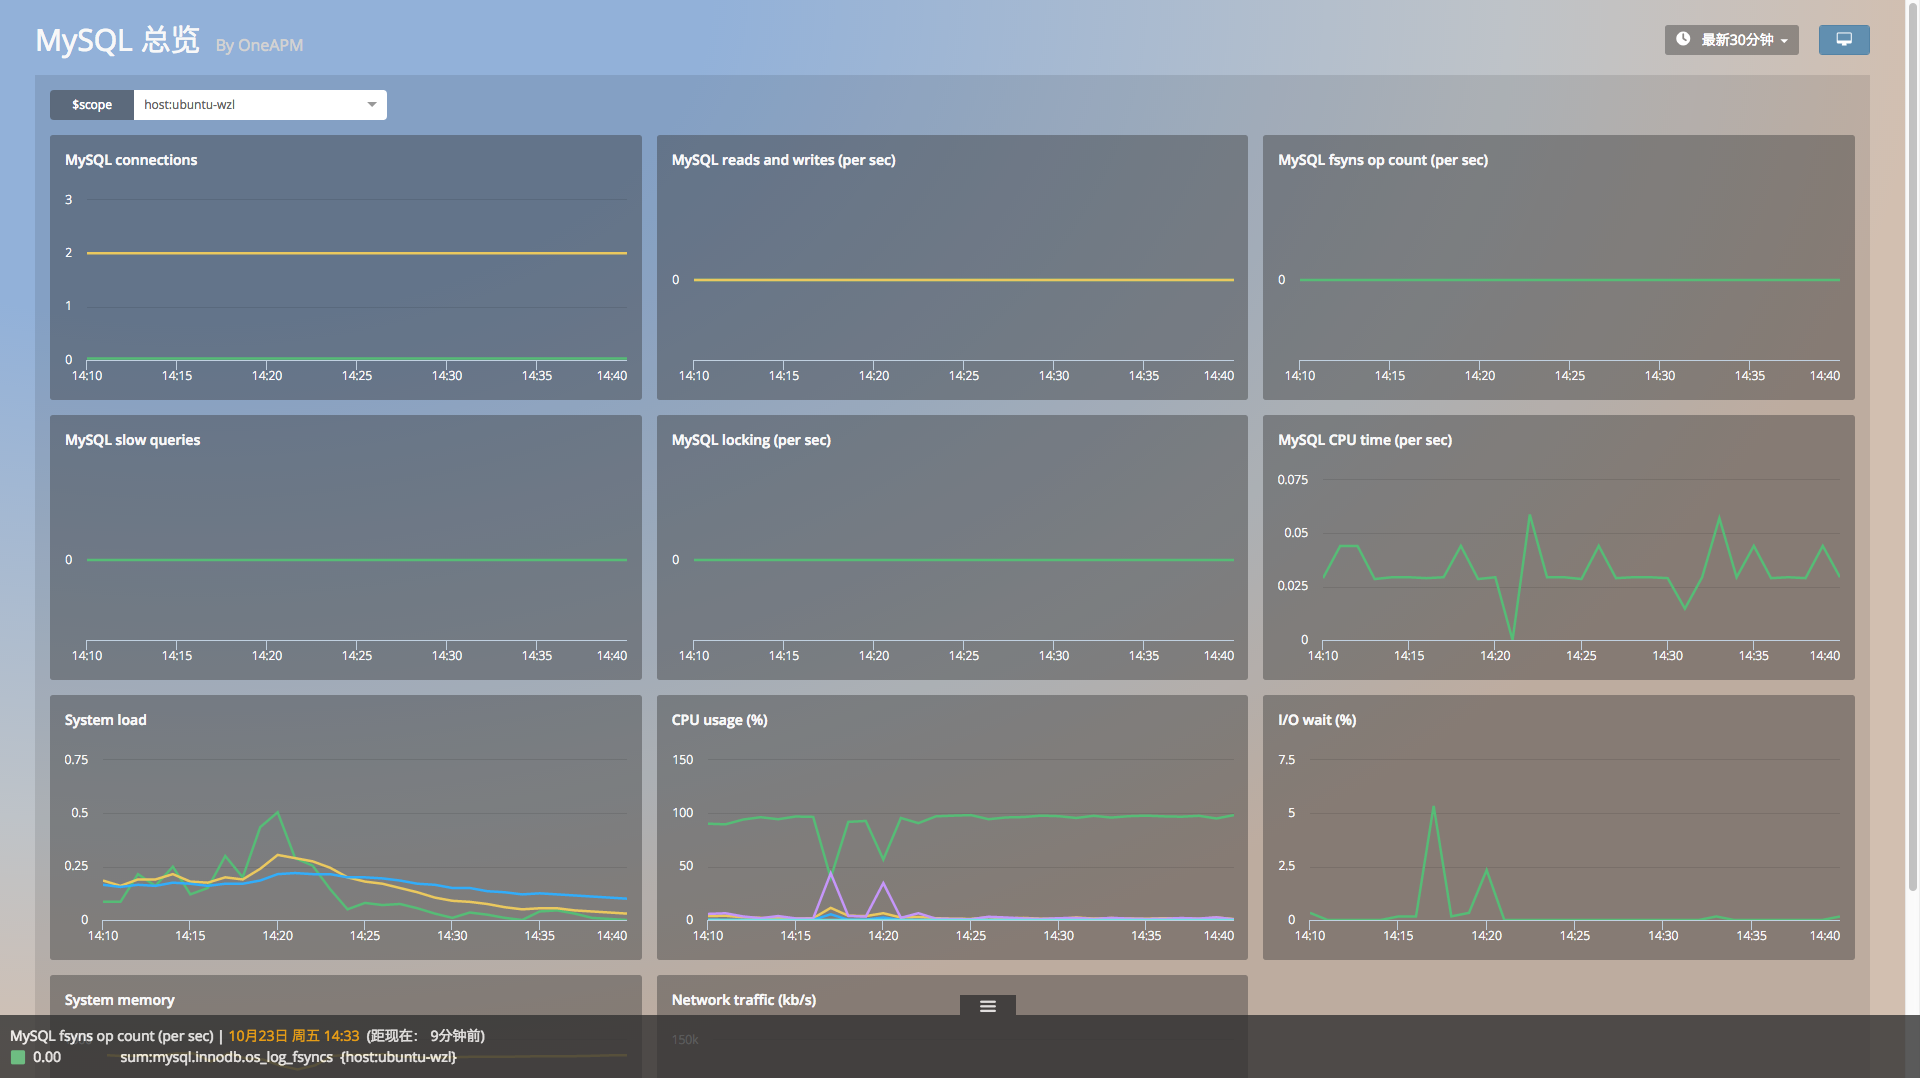The image size is (1920, 1078).
Task: Open the 最新30分钟 time range dropdown
Action: tap(1731, 40)
